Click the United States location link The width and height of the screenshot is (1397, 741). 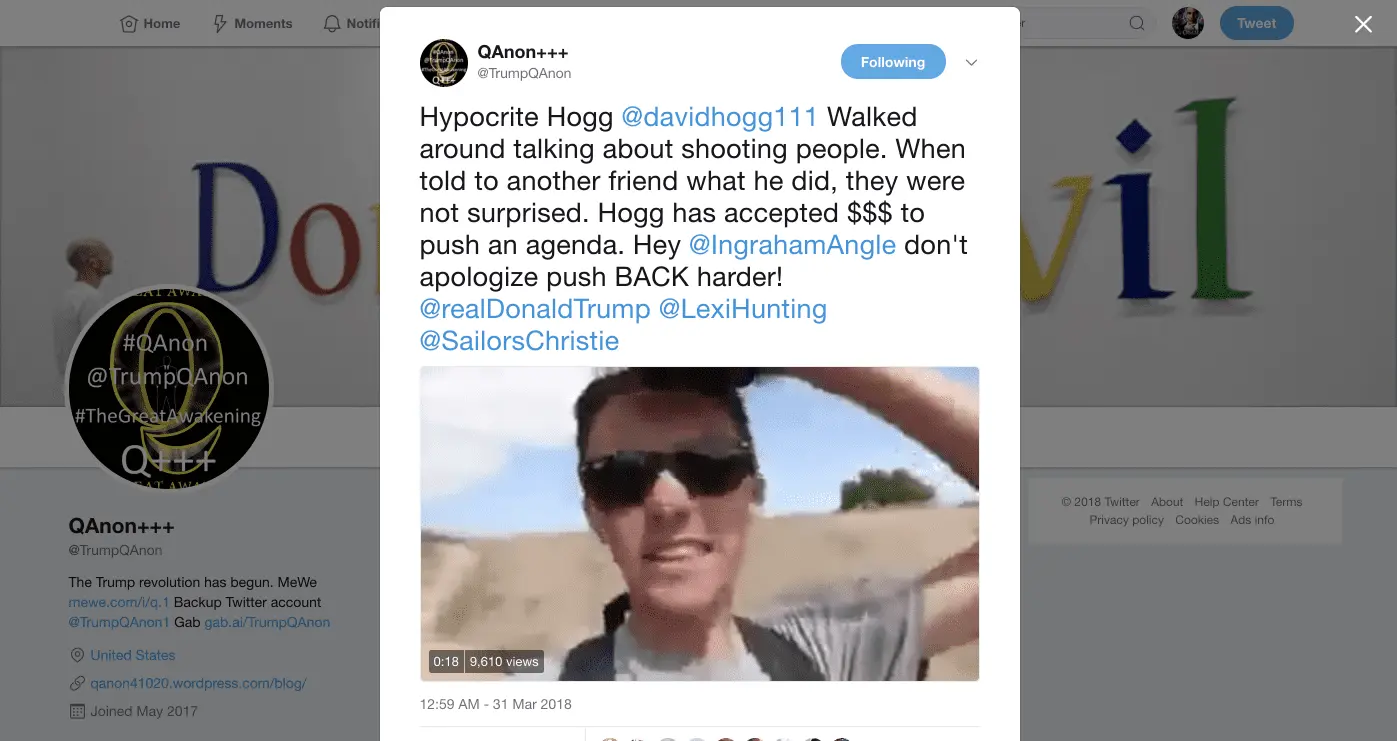pos(133,655)
